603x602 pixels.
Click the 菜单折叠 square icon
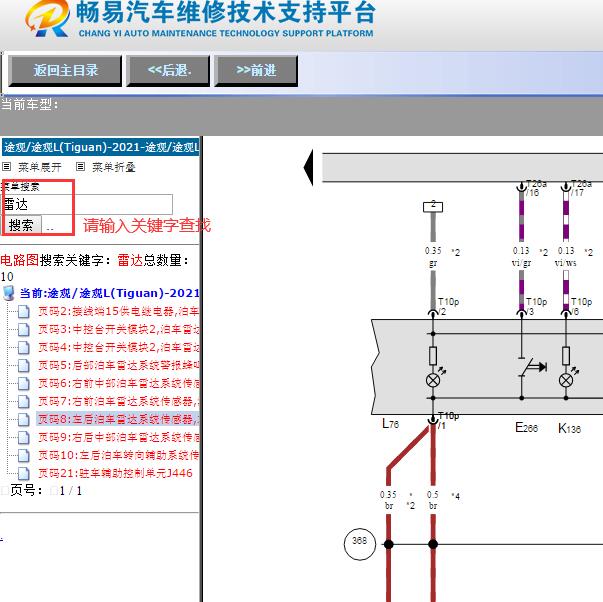pyautogui.click(x=80, y=167)
